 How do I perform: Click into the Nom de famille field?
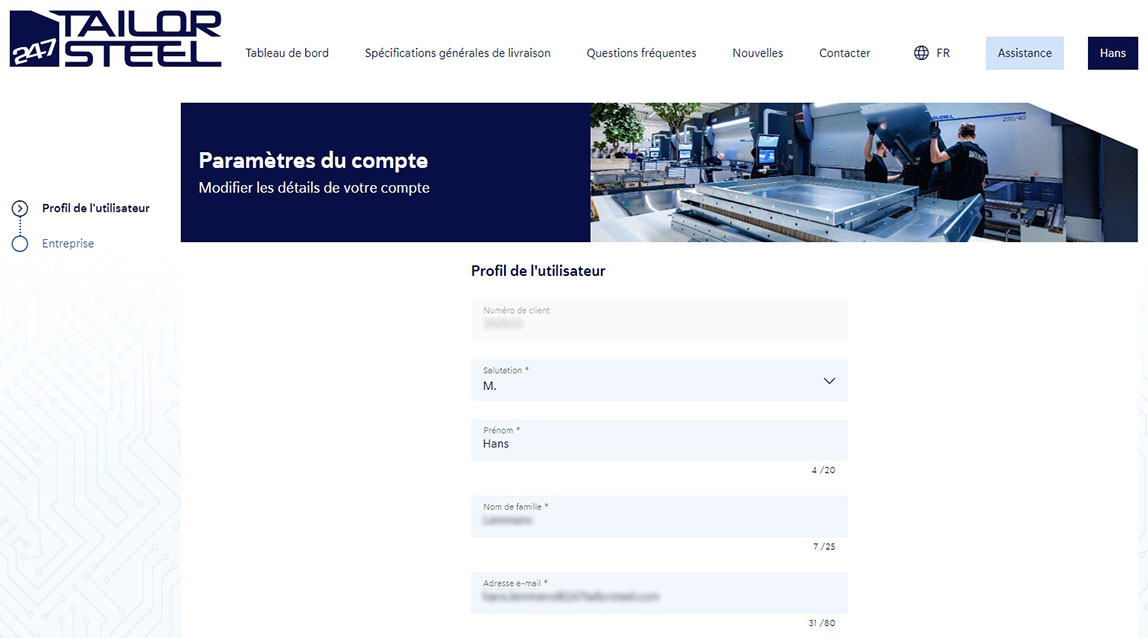point(659,518)
